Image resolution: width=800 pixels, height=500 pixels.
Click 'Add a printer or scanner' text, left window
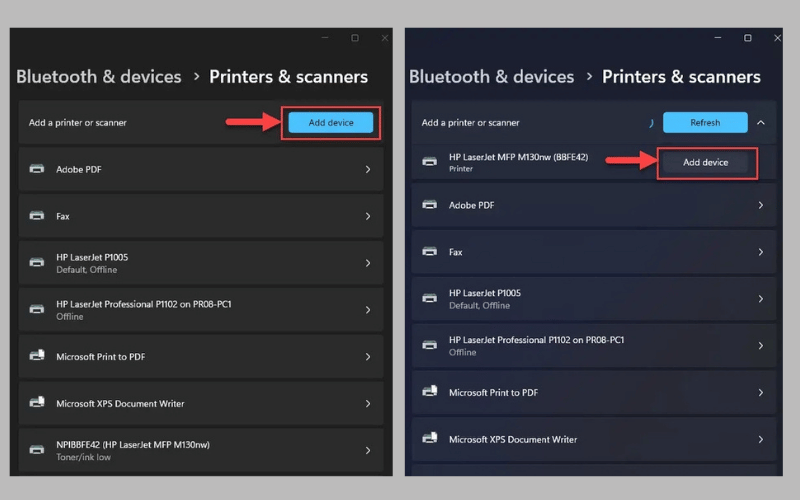78,122
